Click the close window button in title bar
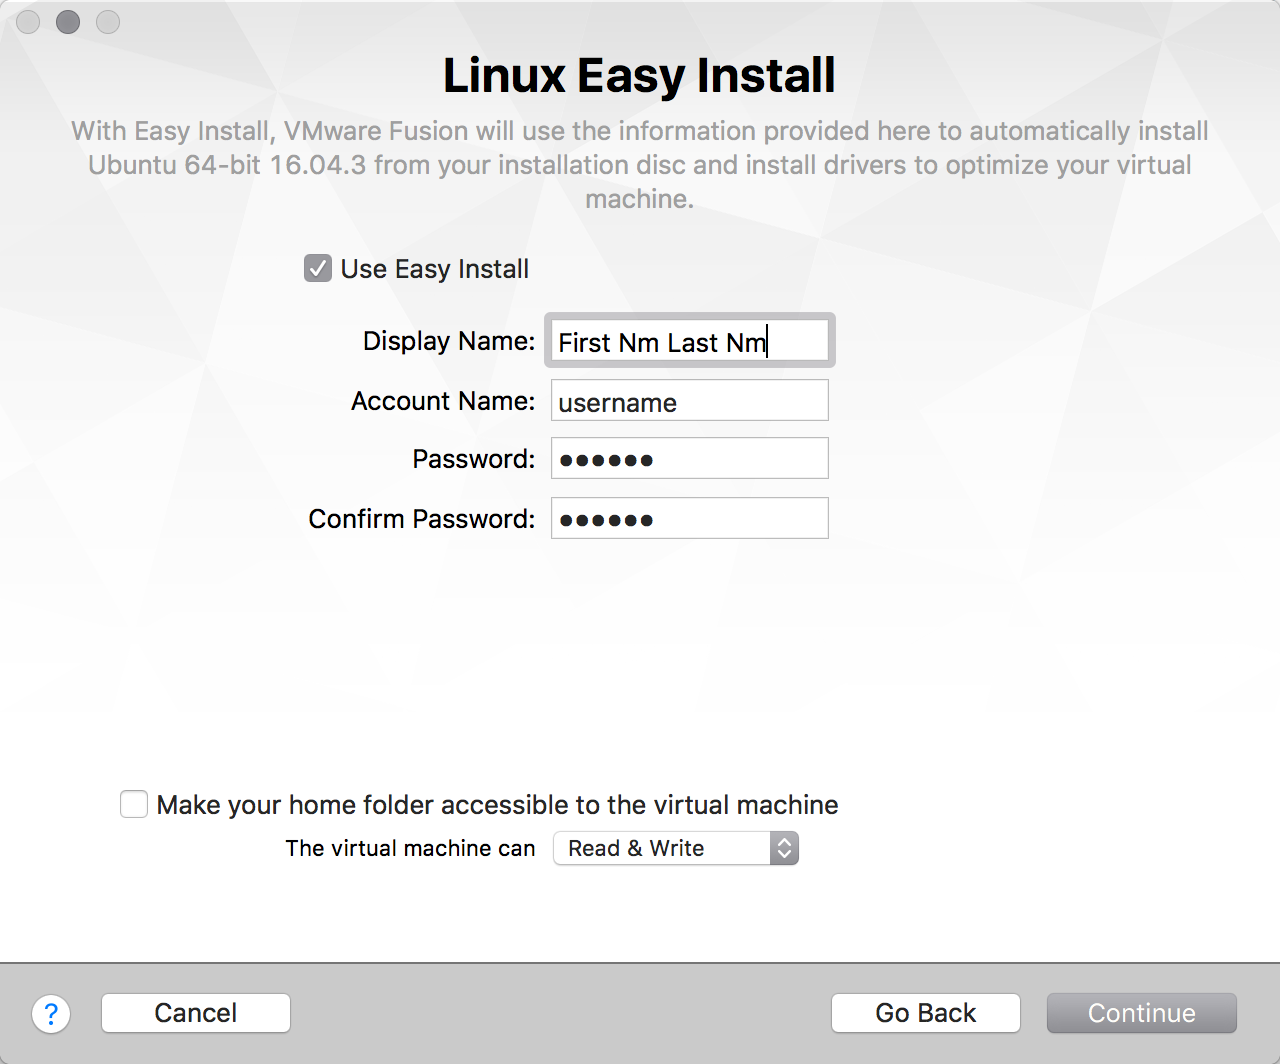The height and width of the screenshot is (1064, 1280). 28,21
